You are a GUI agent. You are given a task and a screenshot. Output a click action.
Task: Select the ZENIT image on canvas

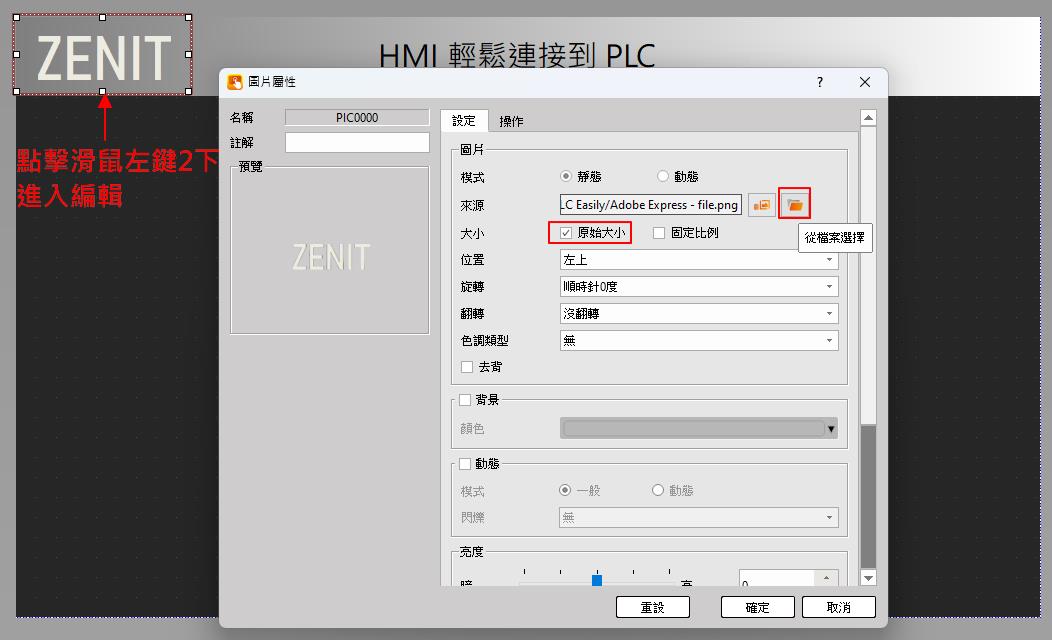click(103, 55)
